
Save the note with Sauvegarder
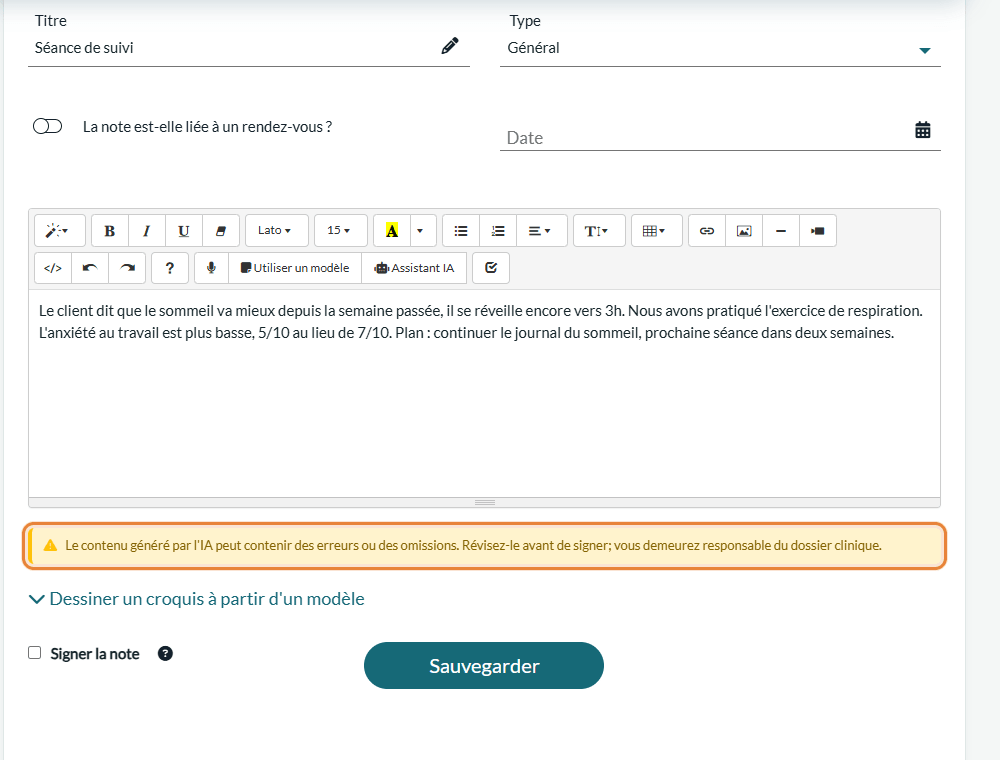click(x=483, y=666)
